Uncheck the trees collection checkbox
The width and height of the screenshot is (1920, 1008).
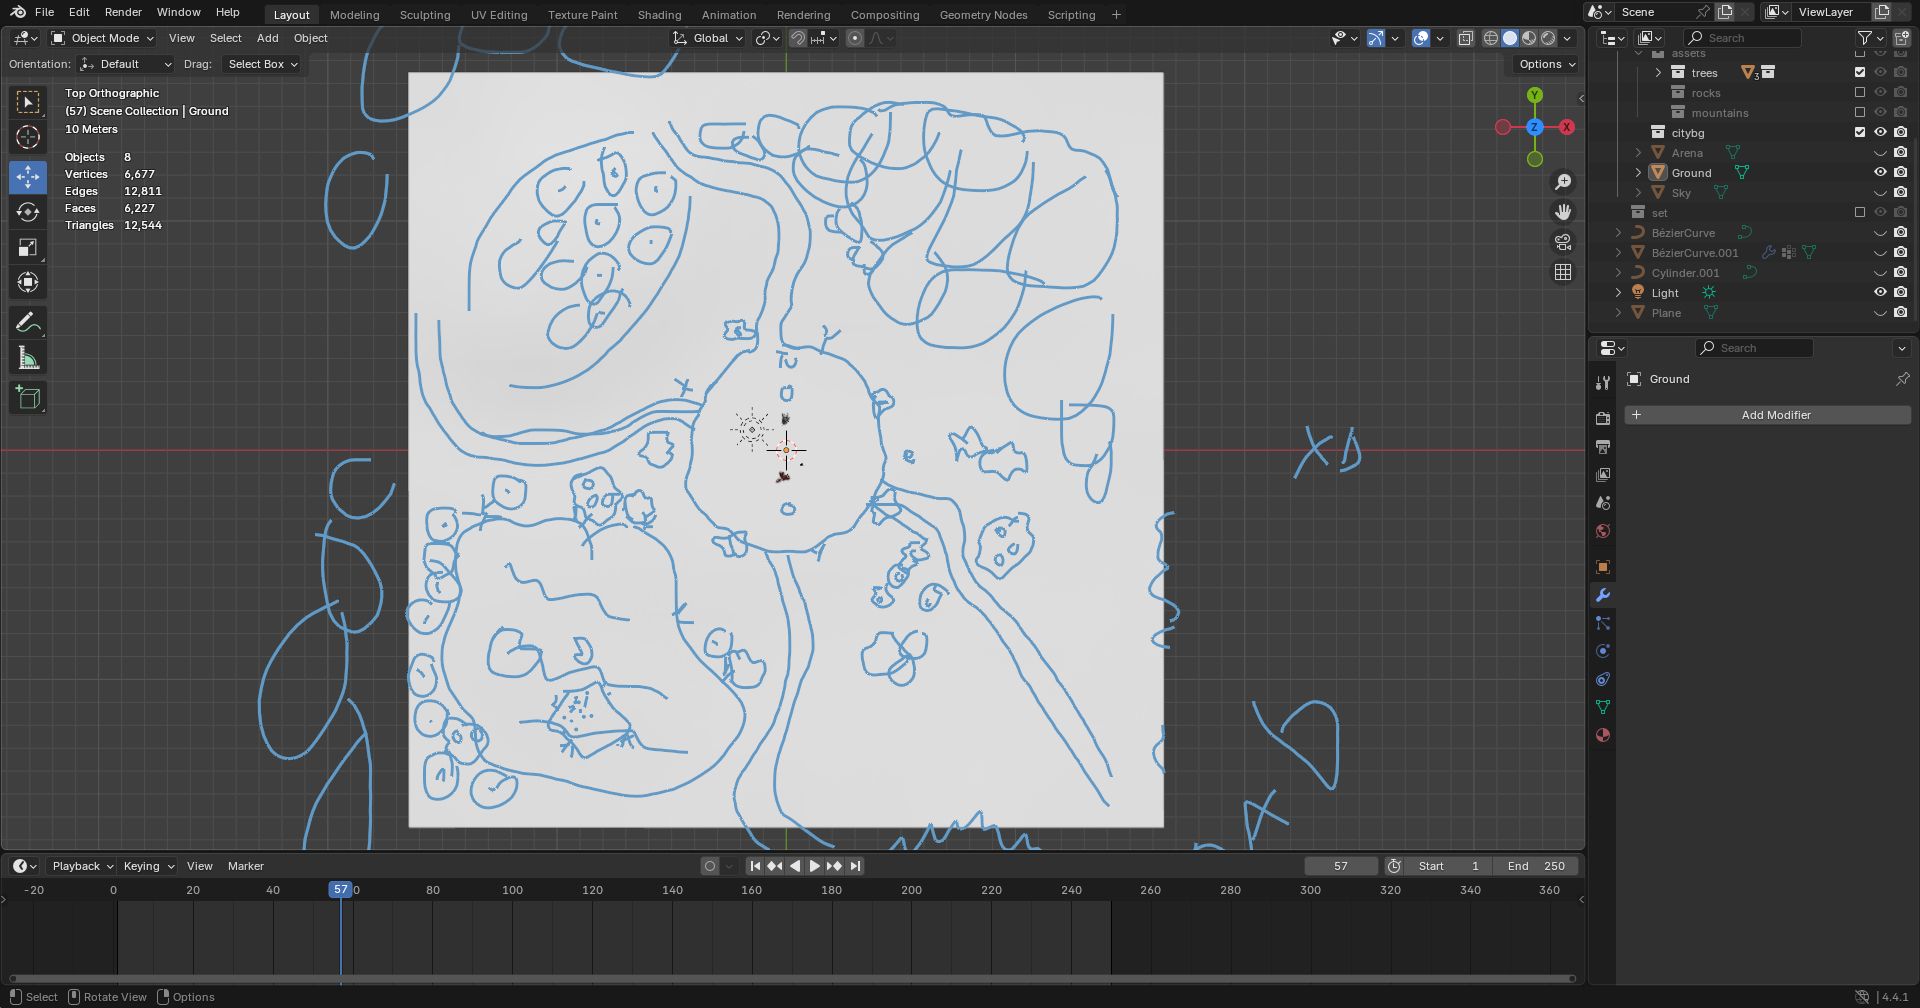pyautogui.click(x=1860, y=73)
